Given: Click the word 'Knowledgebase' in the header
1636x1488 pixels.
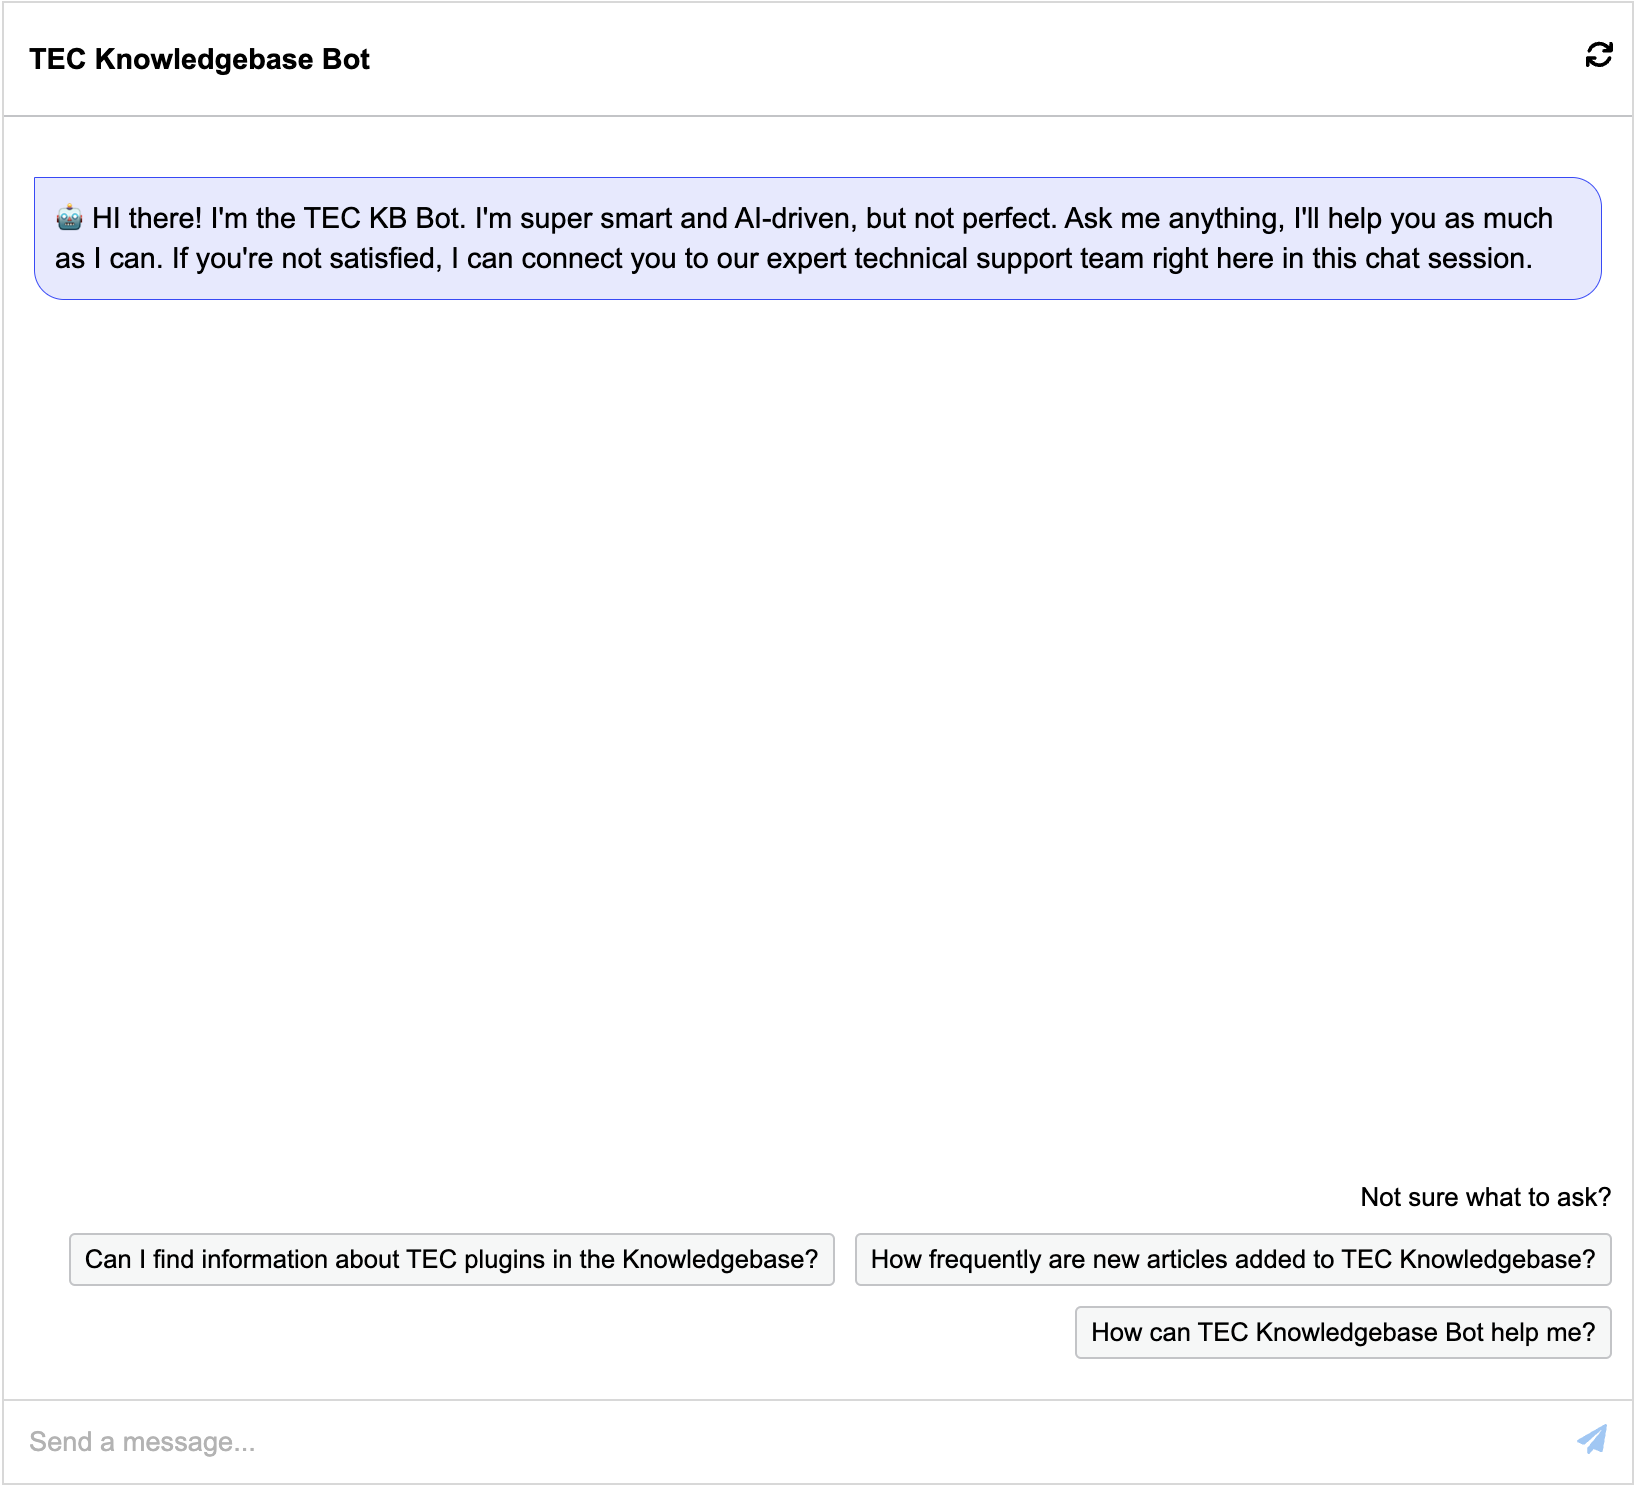Looking at the screenshot, I should coord(204,59).
